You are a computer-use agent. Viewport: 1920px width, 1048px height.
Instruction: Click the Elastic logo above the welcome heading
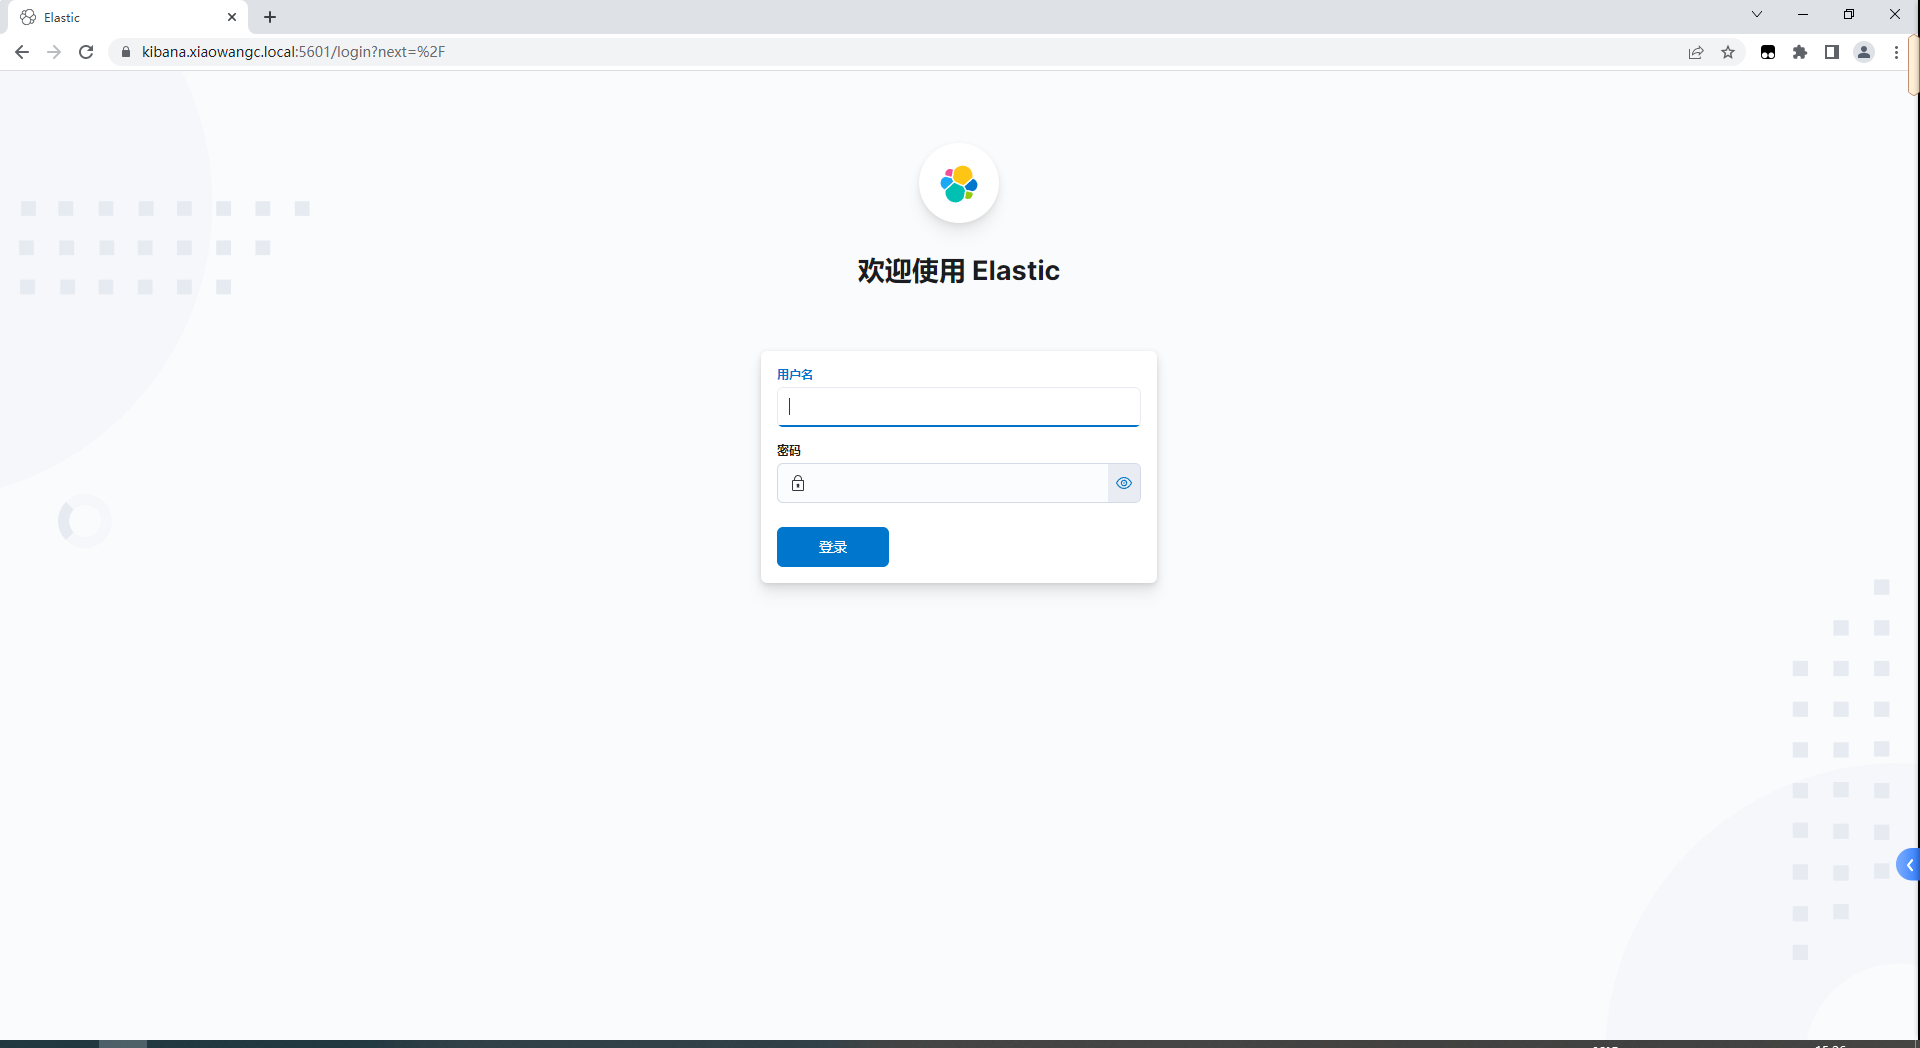(959, 184)
